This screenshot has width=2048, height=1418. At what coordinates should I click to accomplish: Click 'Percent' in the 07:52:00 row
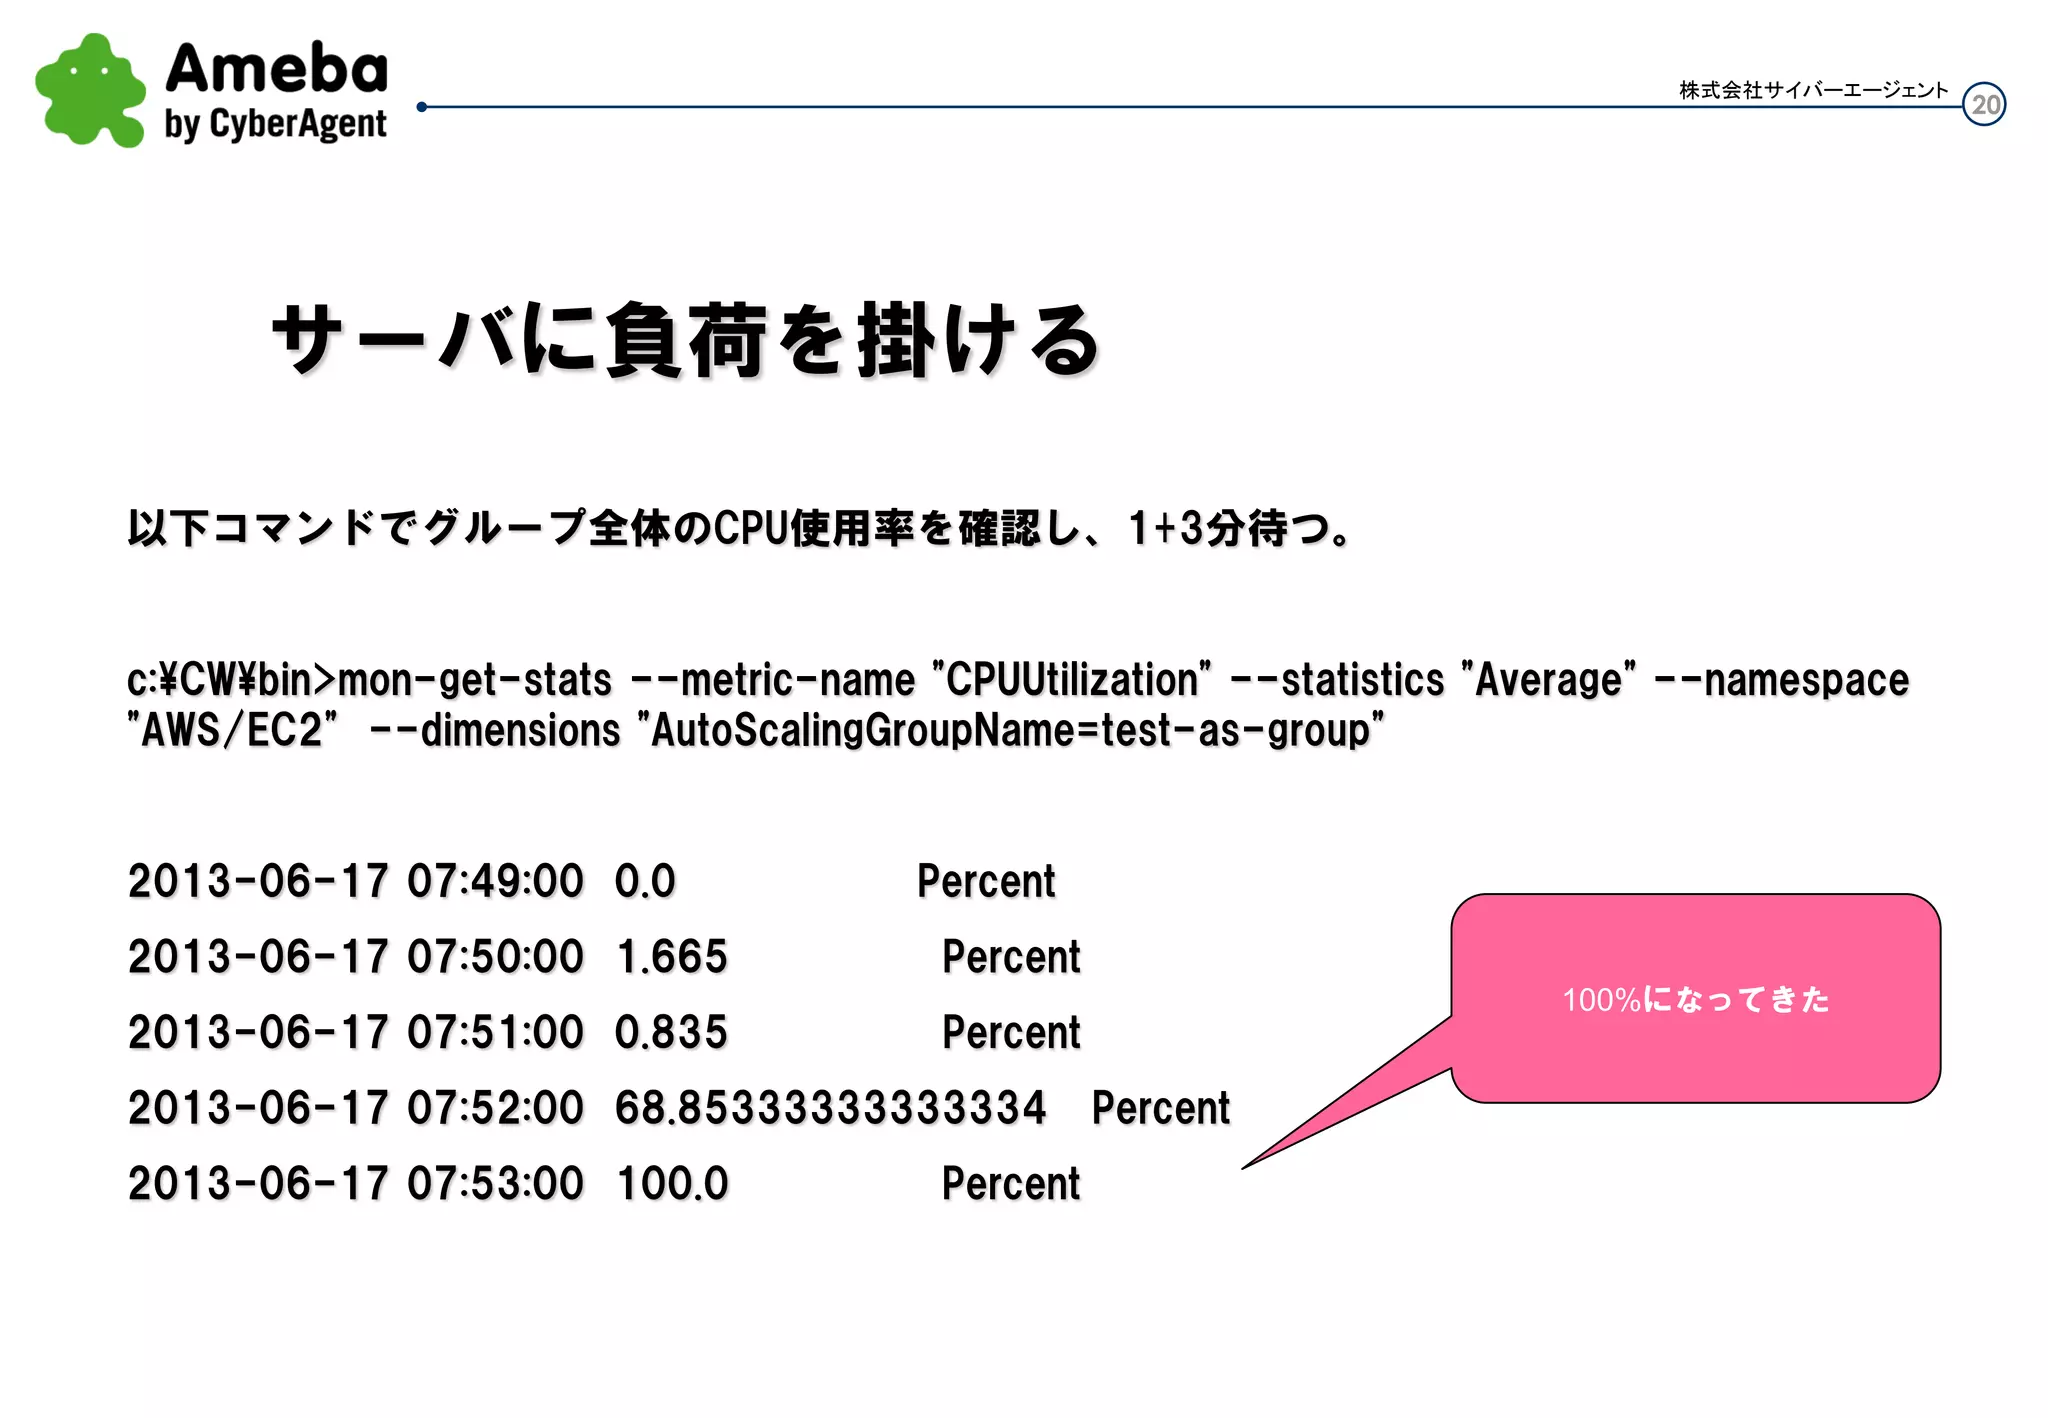pyautogui.click(x=1160, y=1108)
